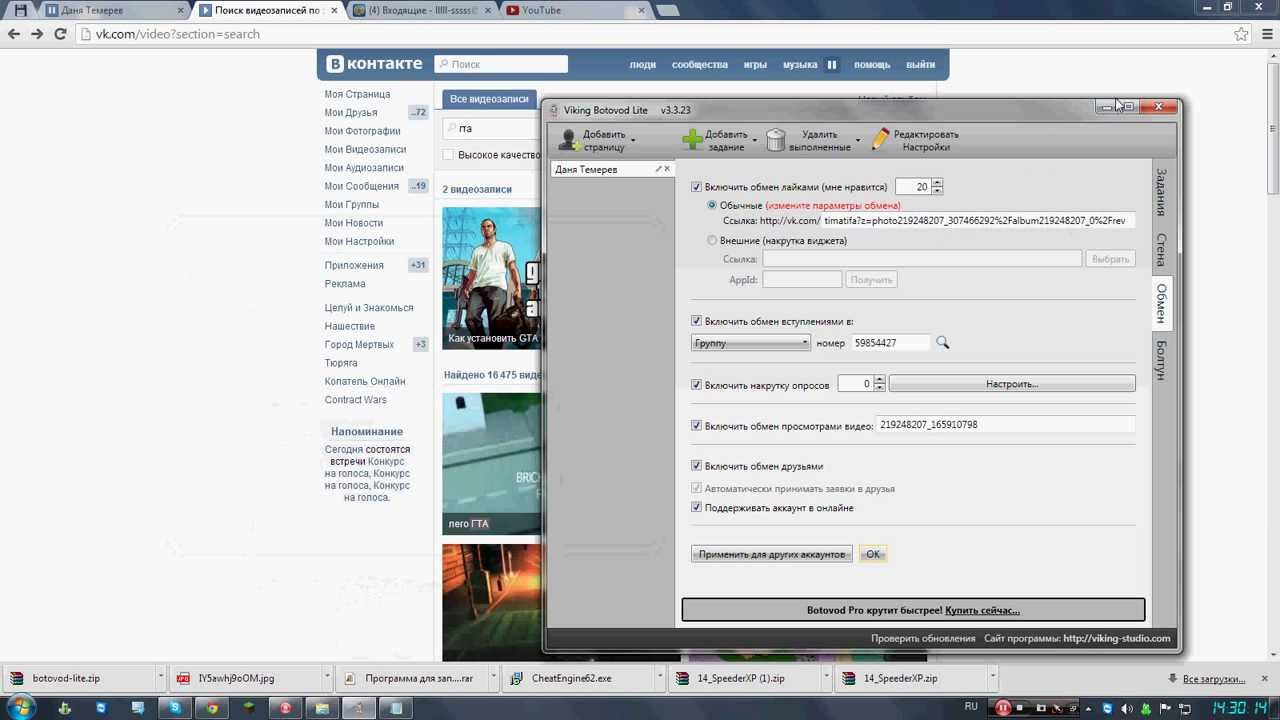Toggle Включить обмен друзьями checkbox

(697, 466)
